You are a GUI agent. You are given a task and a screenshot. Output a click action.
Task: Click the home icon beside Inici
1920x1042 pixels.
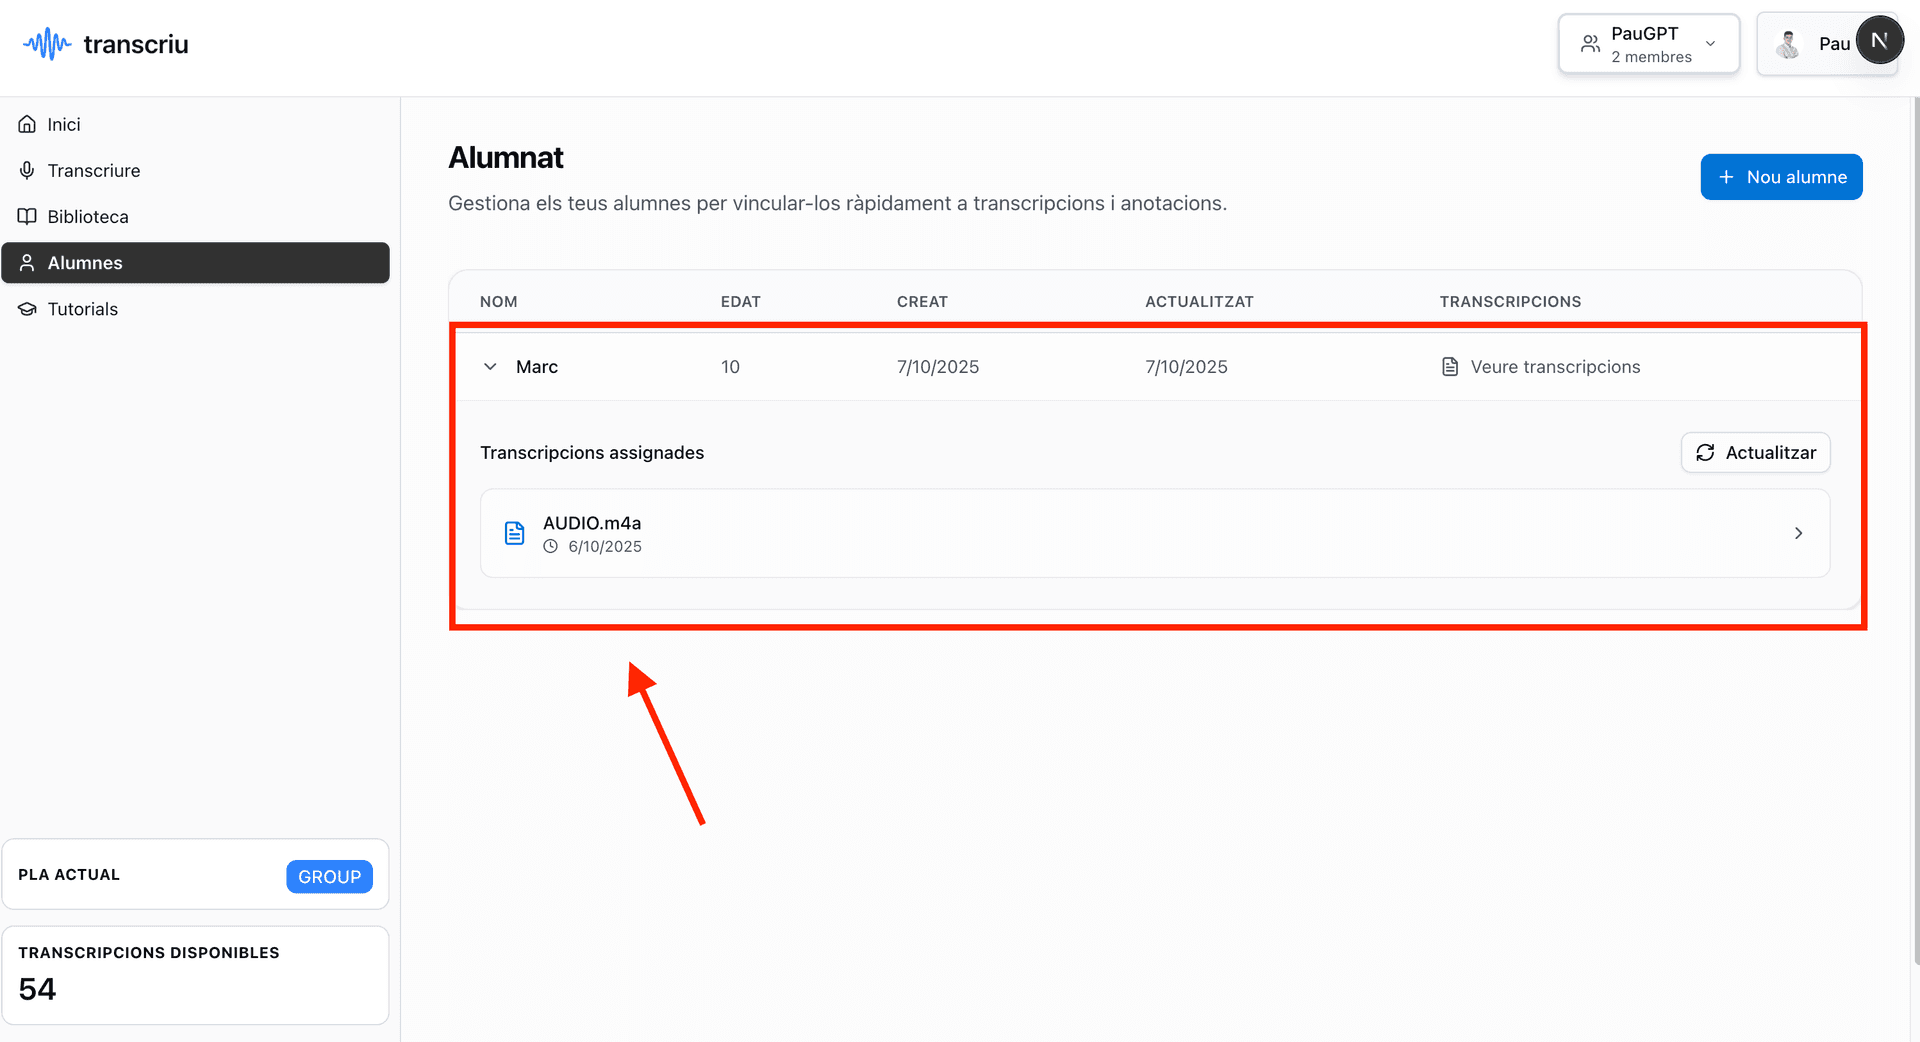tap(27, 124)
